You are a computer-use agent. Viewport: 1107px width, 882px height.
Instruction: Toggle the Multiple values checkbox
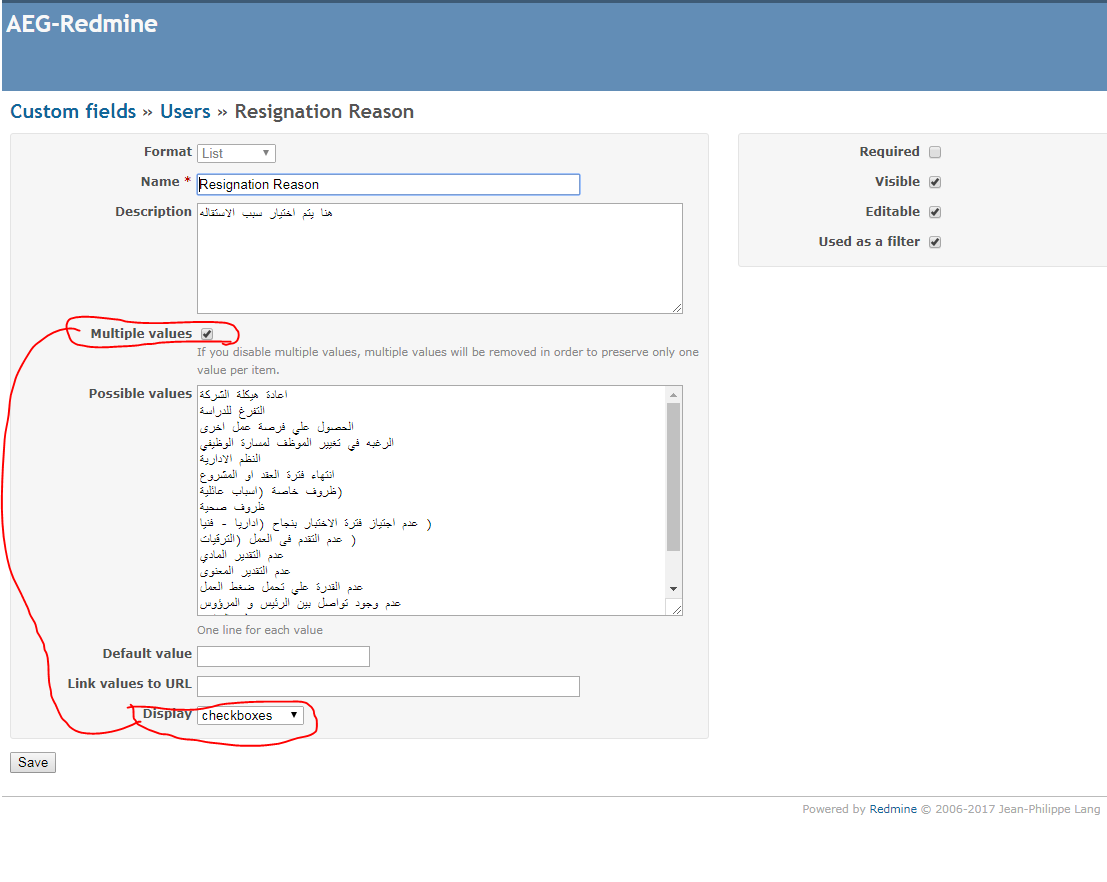(207, 333)
